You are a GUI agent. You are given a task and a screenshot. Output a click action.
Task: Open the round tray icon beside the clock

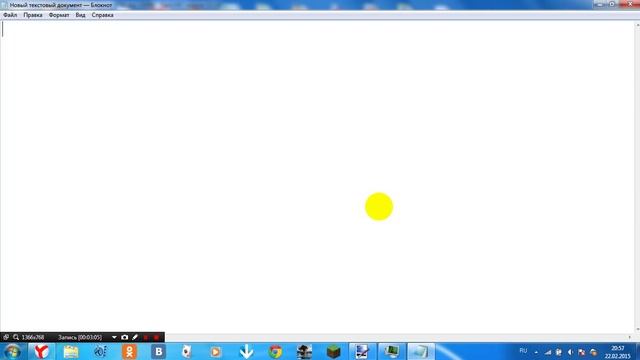click(593, 352)
